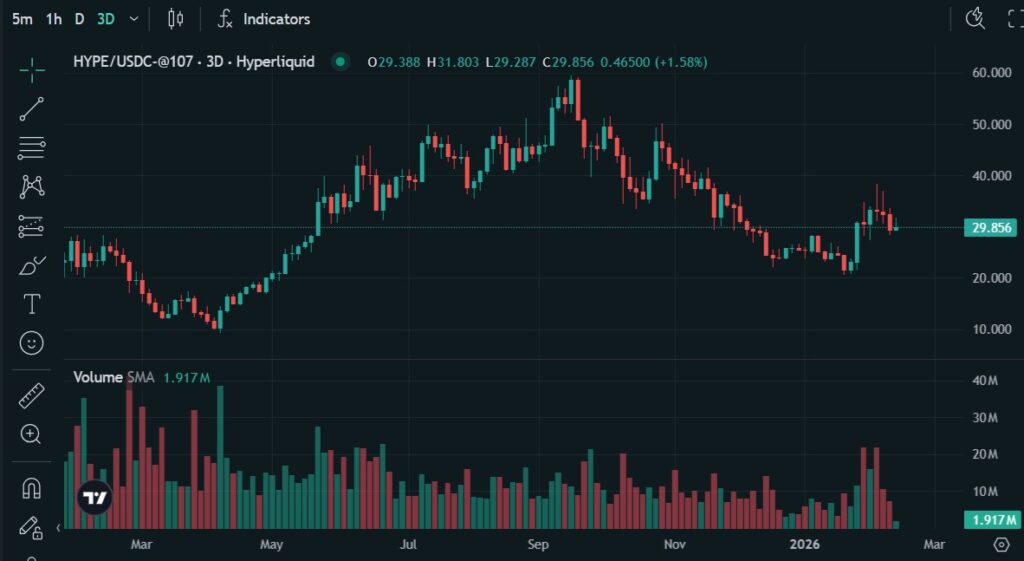The width and height of the screenshot is (1024, 561).
Task: Open the candlestick chart type menu
Action: click(176, 19)
